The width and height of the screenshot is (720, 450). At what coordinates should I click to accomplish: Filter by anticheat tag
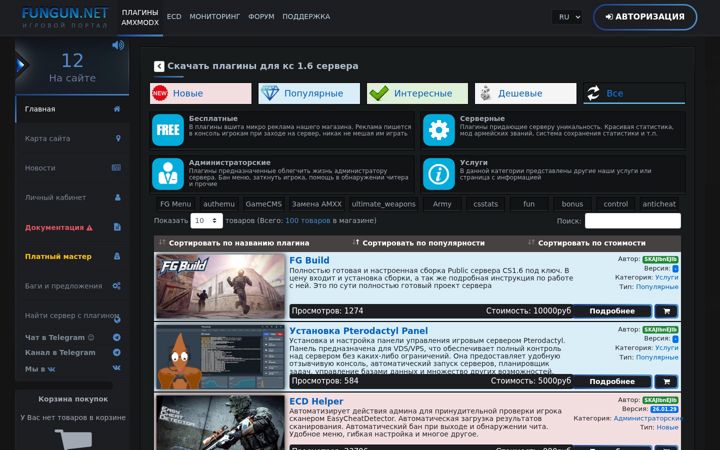pyautogui.click(x=659, y=204)
